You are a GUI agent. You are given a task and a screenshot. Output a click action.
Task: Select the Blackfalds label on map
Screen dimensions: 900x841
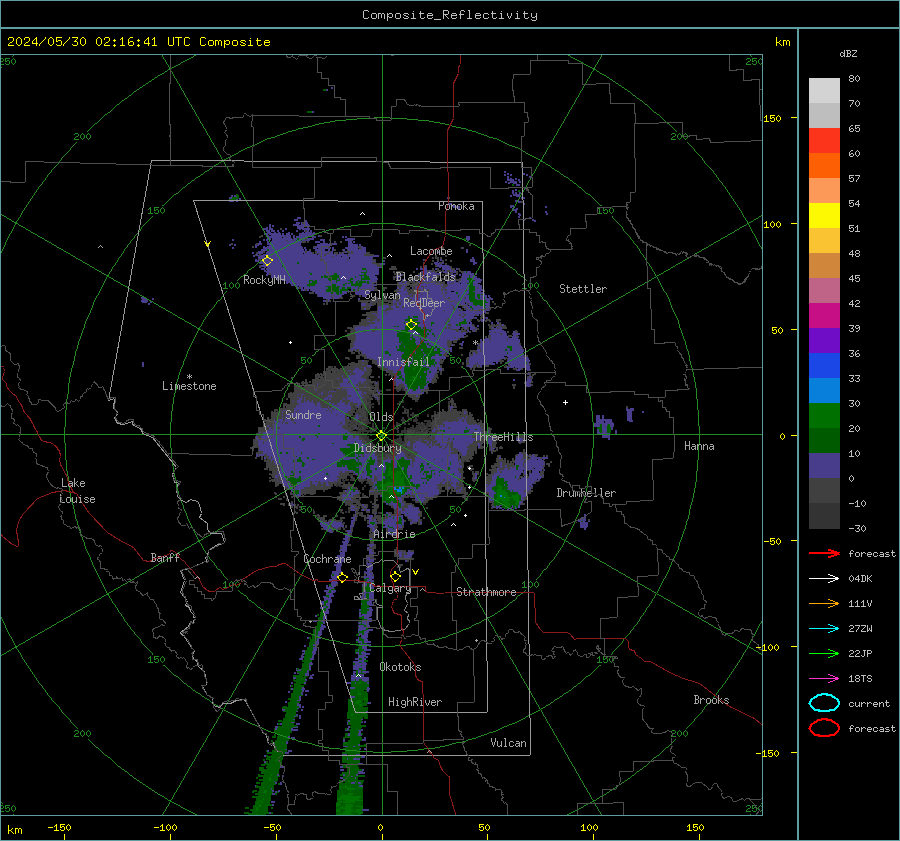[x=425, y=277]
